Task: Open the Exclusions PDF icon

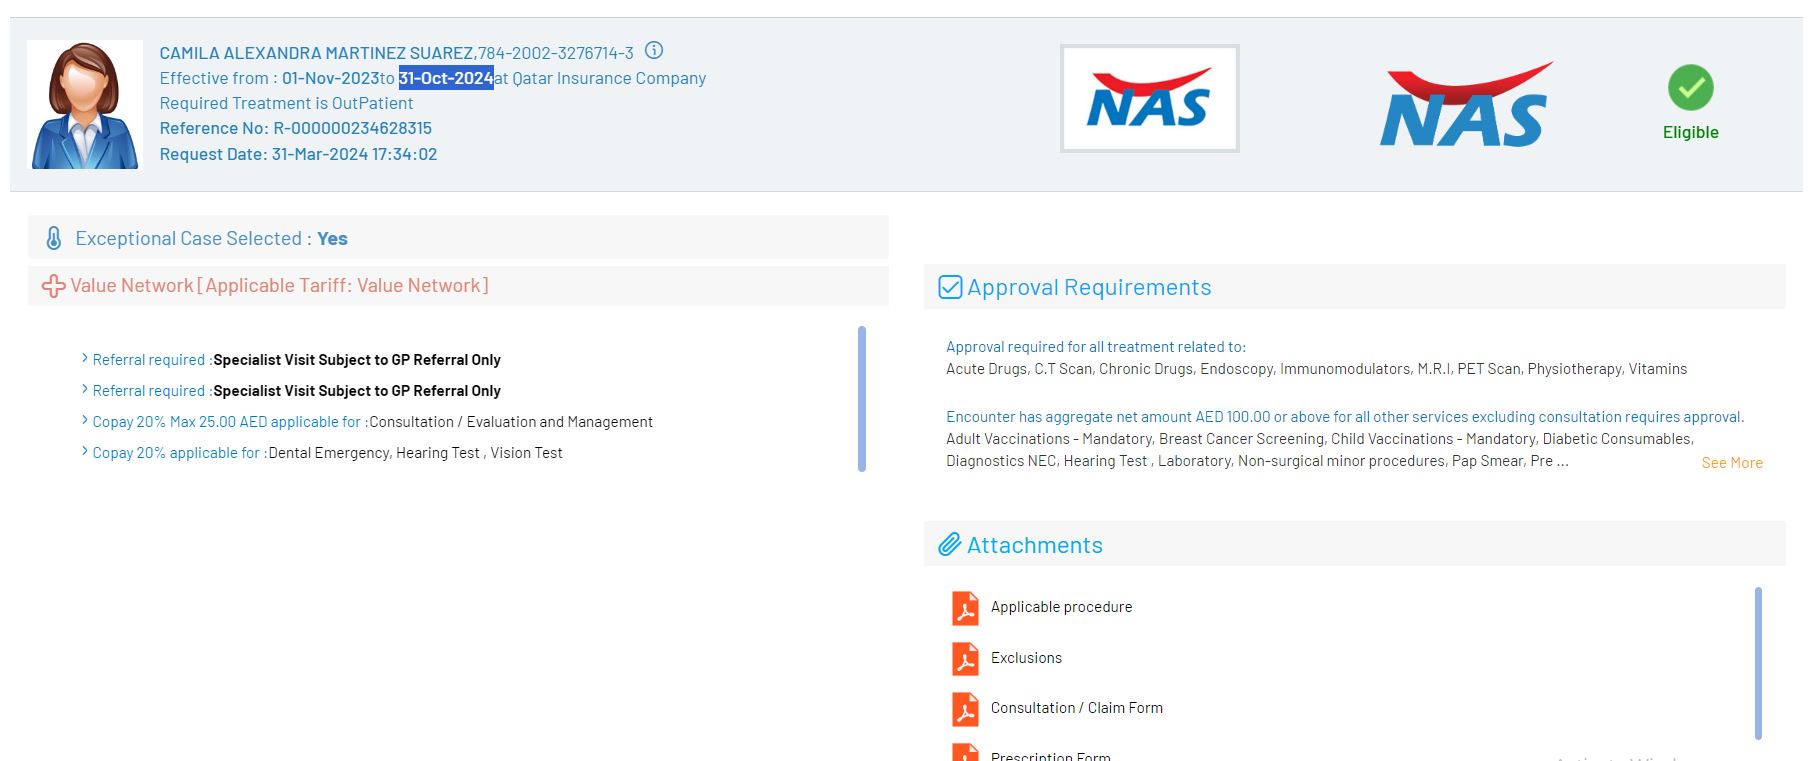Action: click(x=965, y=659)
